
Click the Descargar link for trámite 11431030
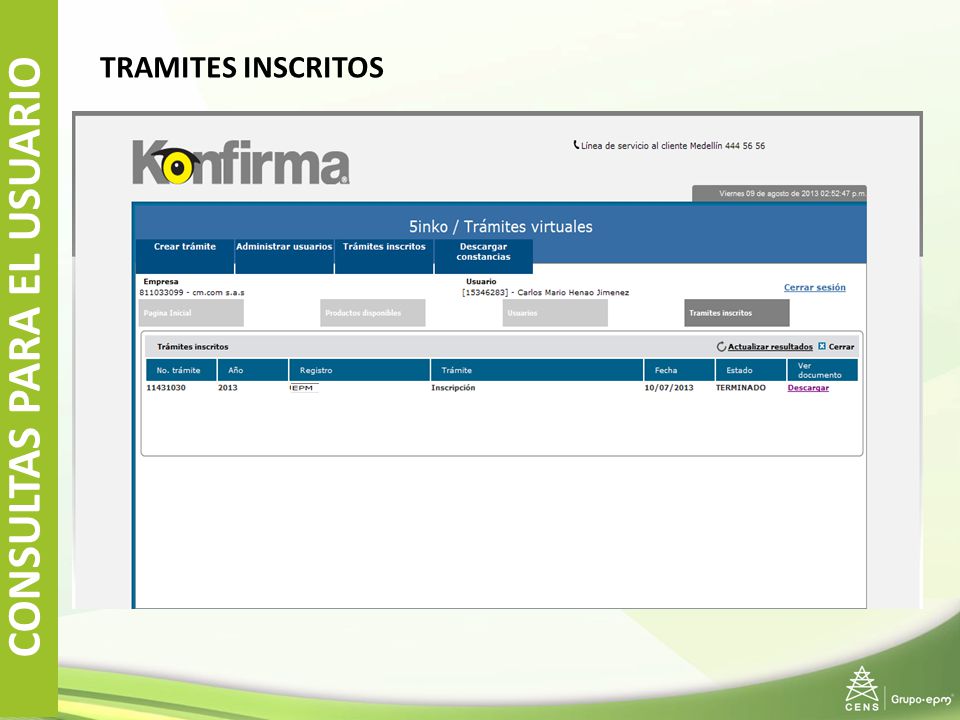click(x=808, y=388)
